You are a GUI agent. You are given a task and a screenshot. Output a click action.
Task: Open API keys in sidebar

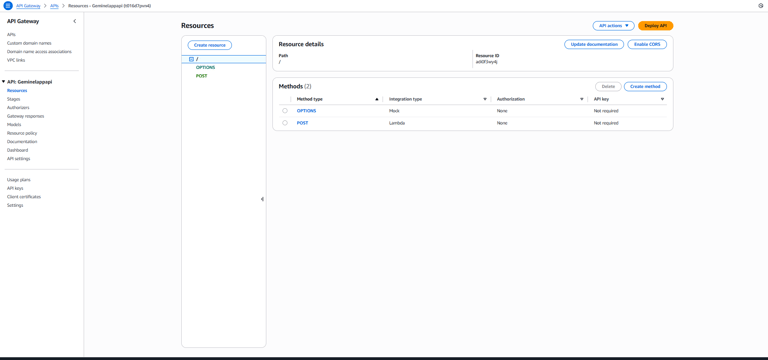click(x=15, y=188)
